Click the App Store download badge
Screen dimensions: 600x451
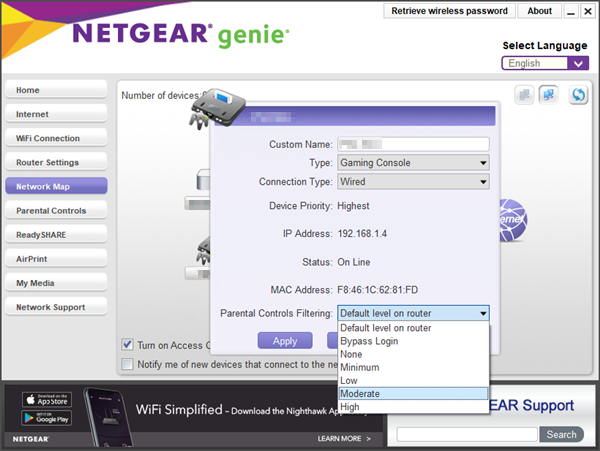click(47, 399)
